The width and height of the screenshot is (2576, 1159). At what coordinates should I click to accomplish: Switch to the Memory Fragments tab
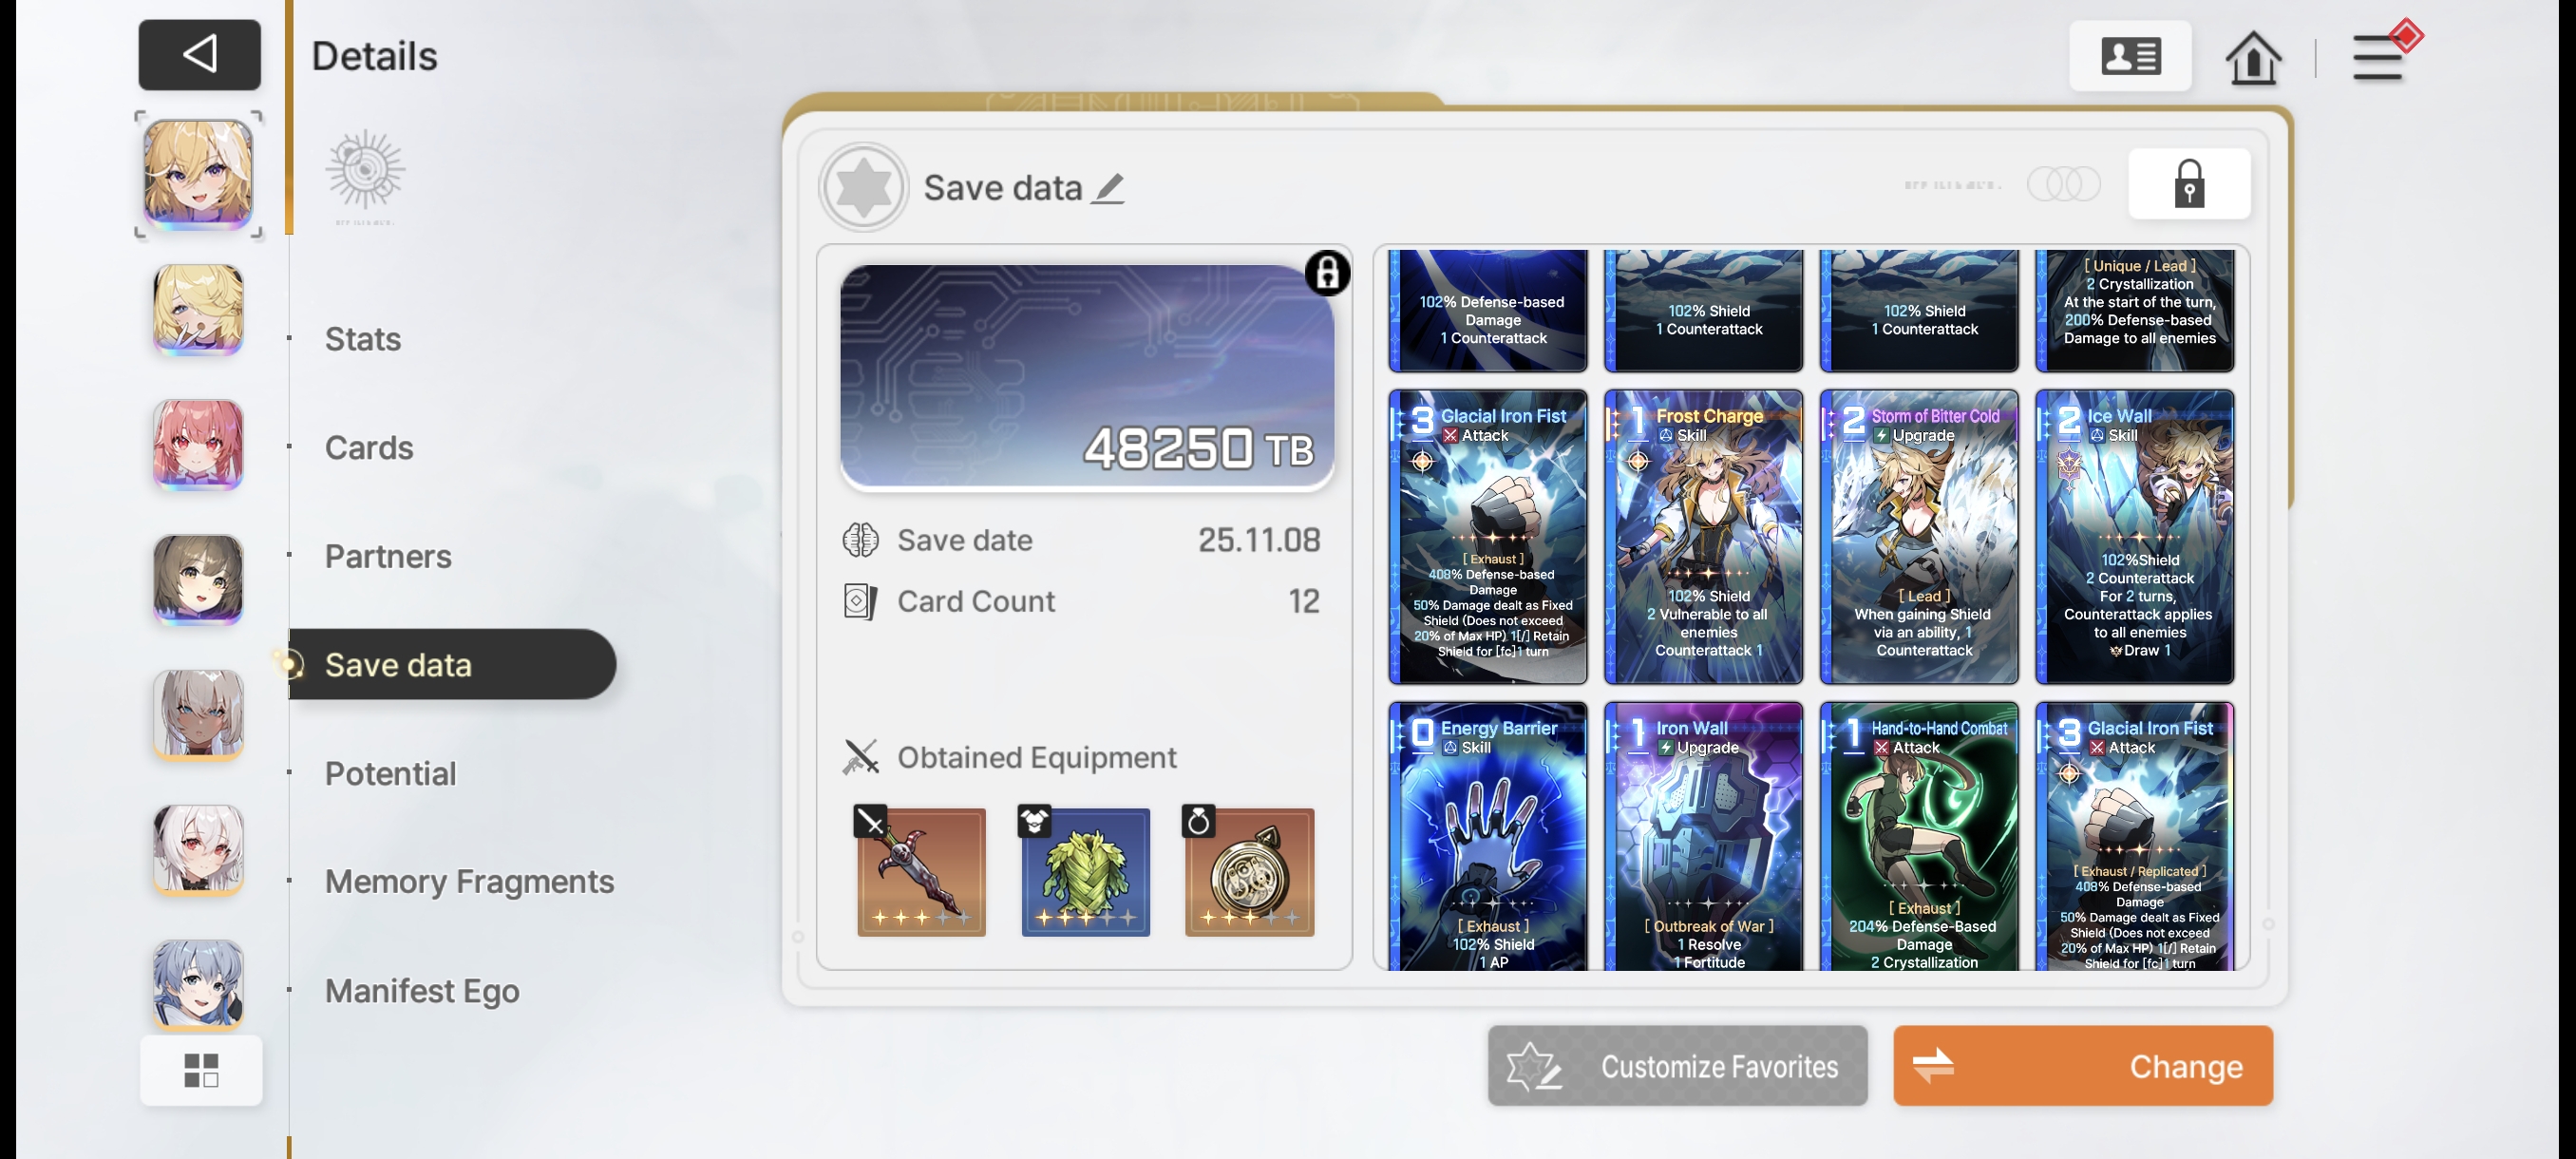(x=469, y=881)
